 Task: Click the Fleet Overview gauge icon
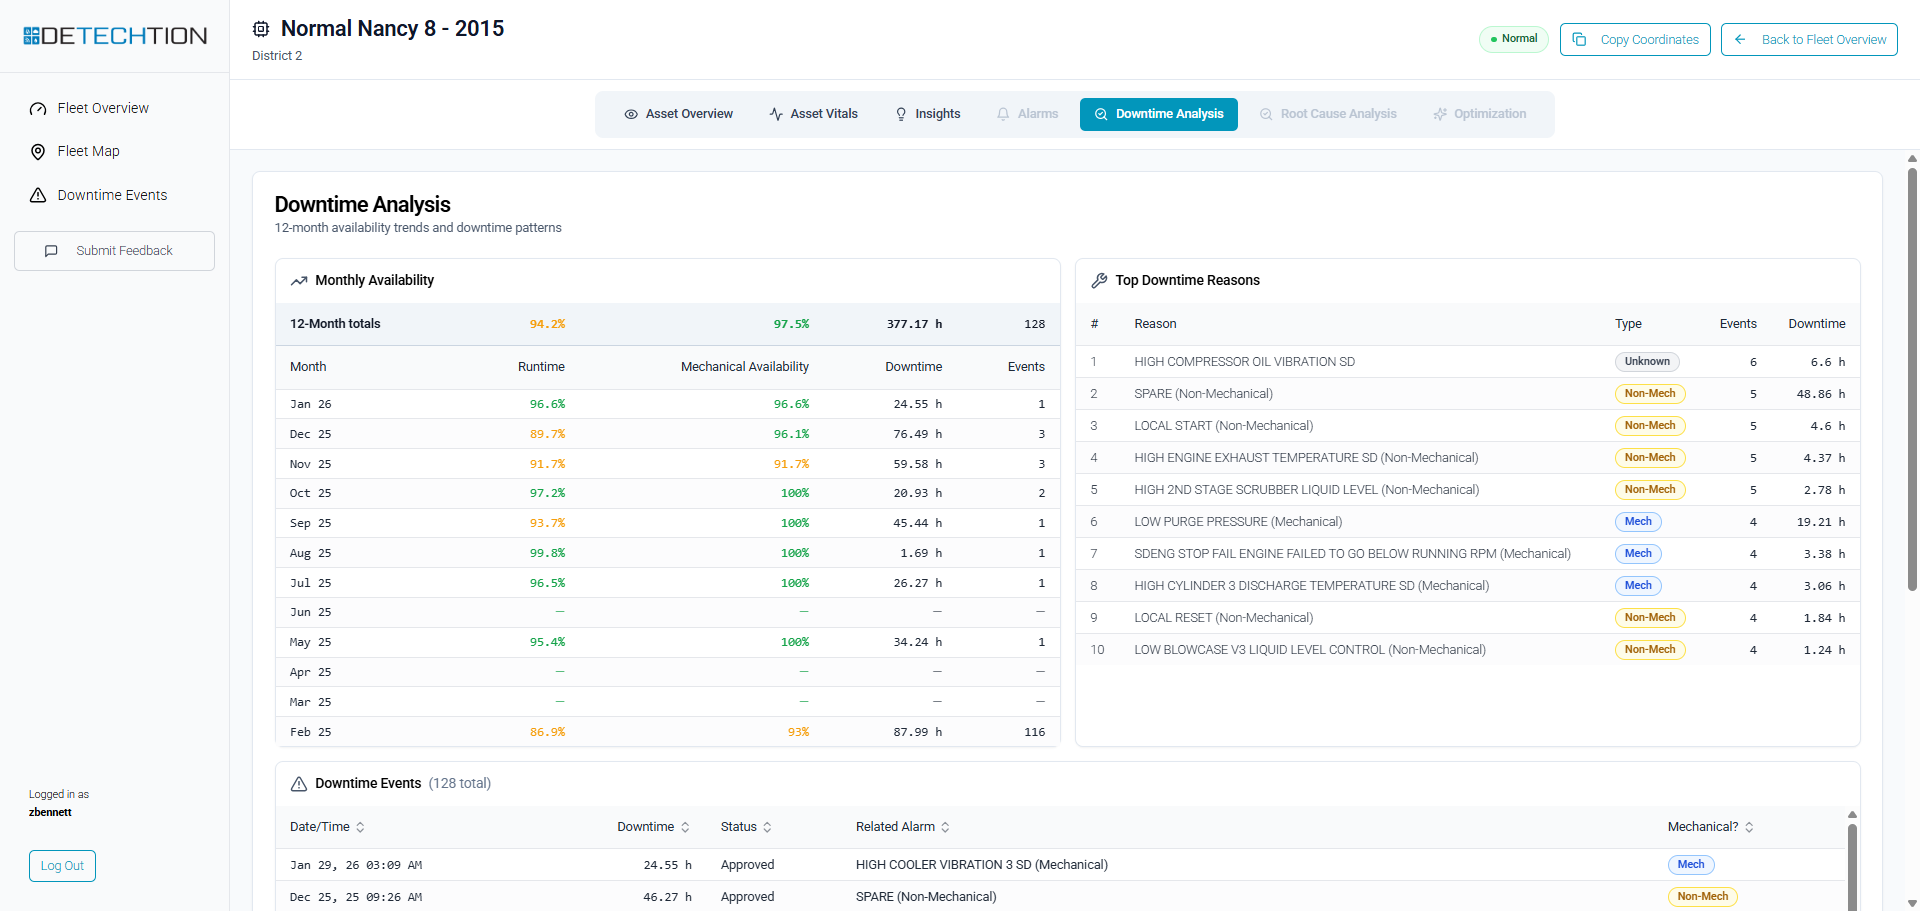38,109
